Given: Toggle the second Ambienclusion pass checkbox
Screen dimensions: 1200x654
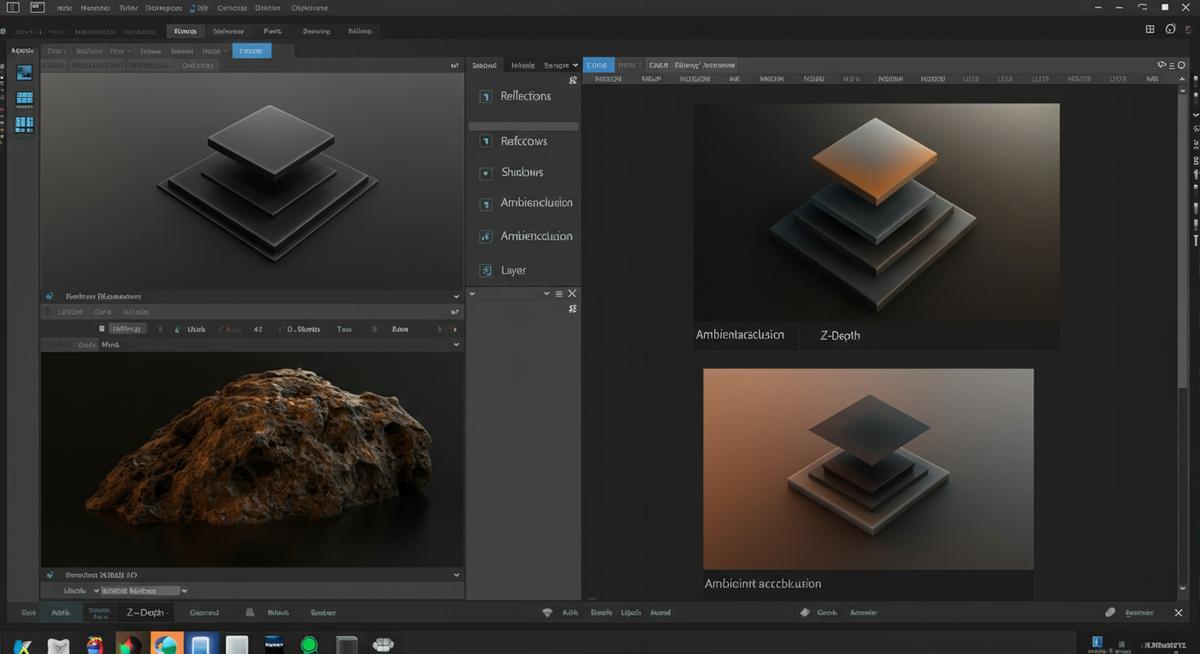Looking at the screenshot, I should [486, 237].
